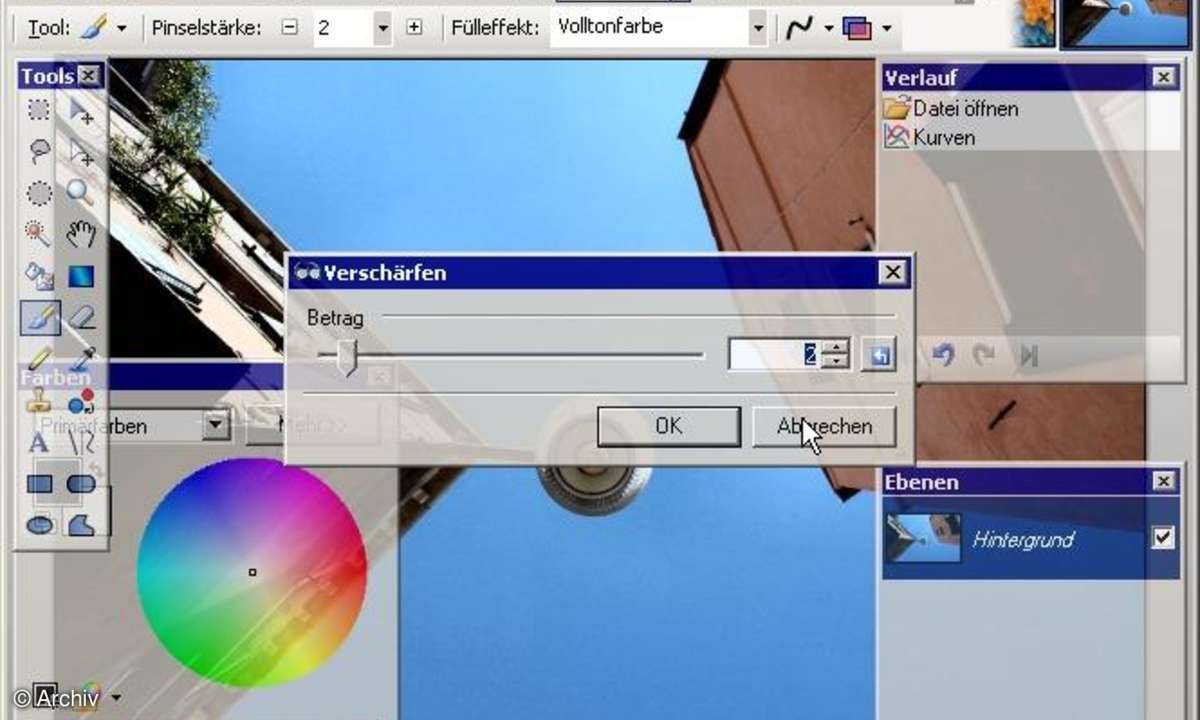Select the Clone Stamp tool
Screen dimensions: 1200x720
(39, 402)
